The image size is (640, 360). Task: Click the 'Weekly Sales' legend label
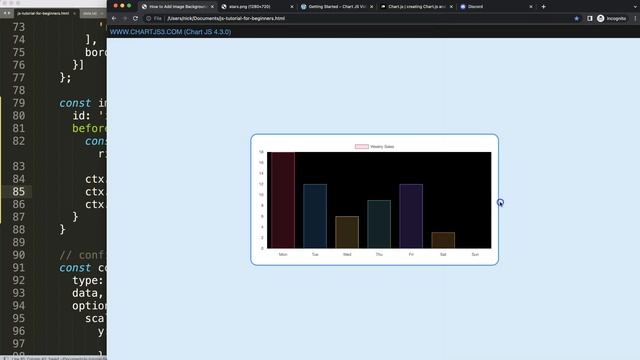[382, 147]
